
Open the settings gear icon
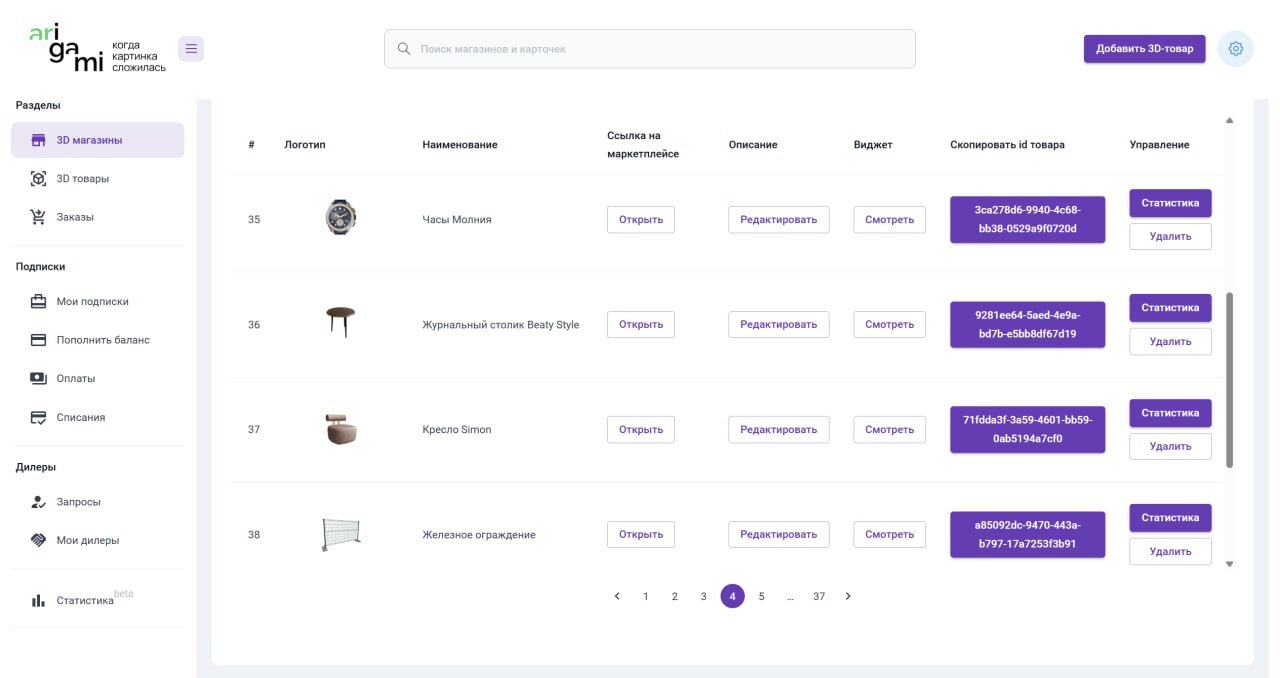[x=1236, y=48]
